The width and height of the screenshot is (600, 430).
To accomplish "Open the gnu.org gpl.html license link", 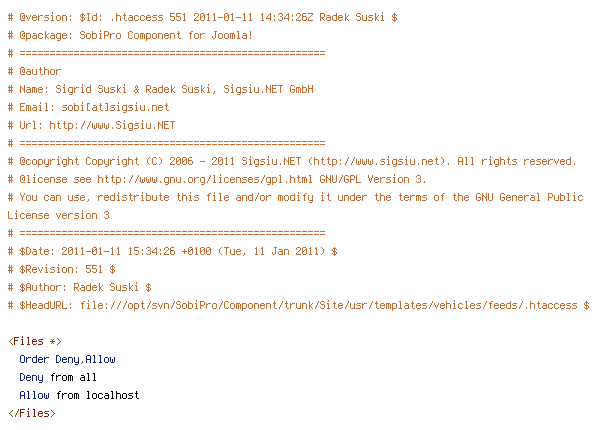I will [205, 179].
